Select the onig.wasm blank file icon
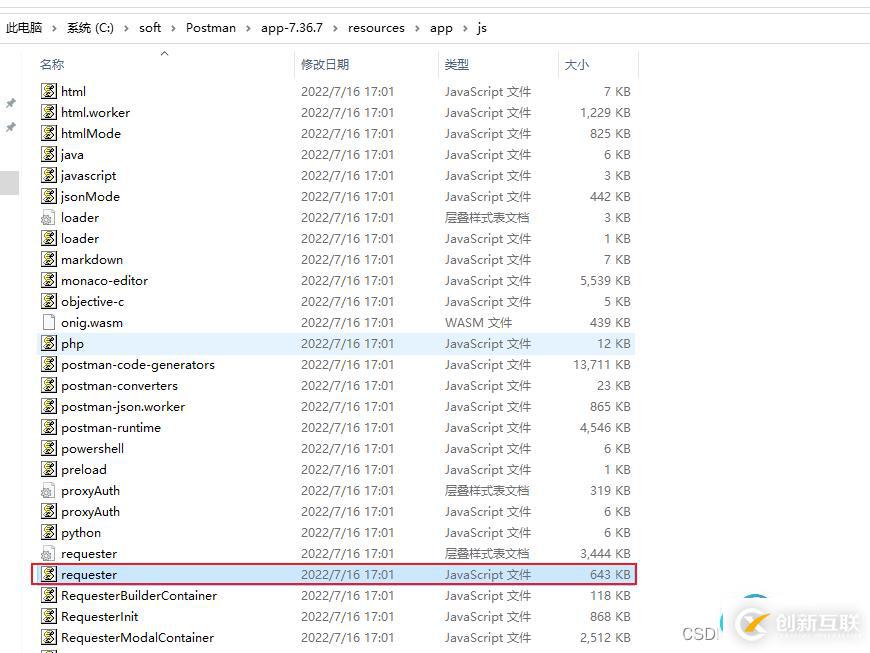Viewport: 870px width, 653px height. (49, 322)
